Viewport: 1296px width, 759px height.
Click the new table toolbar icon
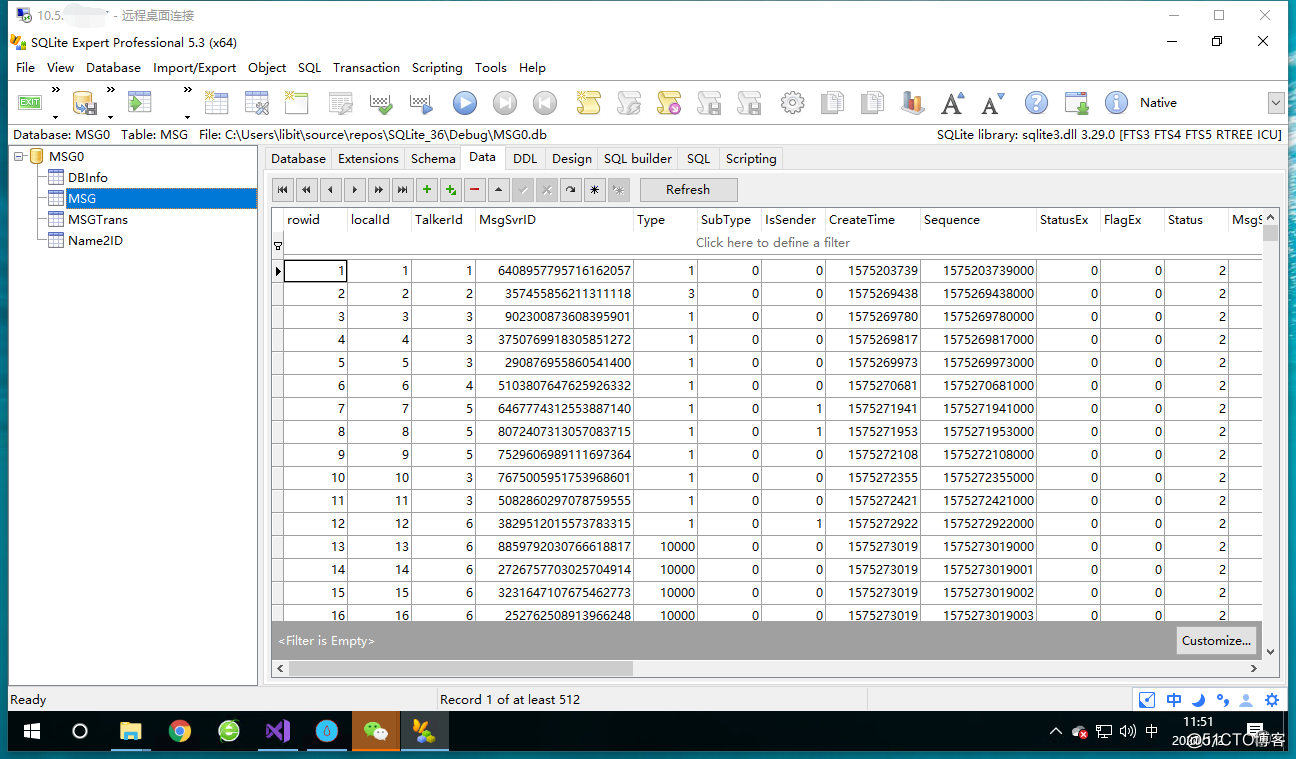(x=216, y=102)
